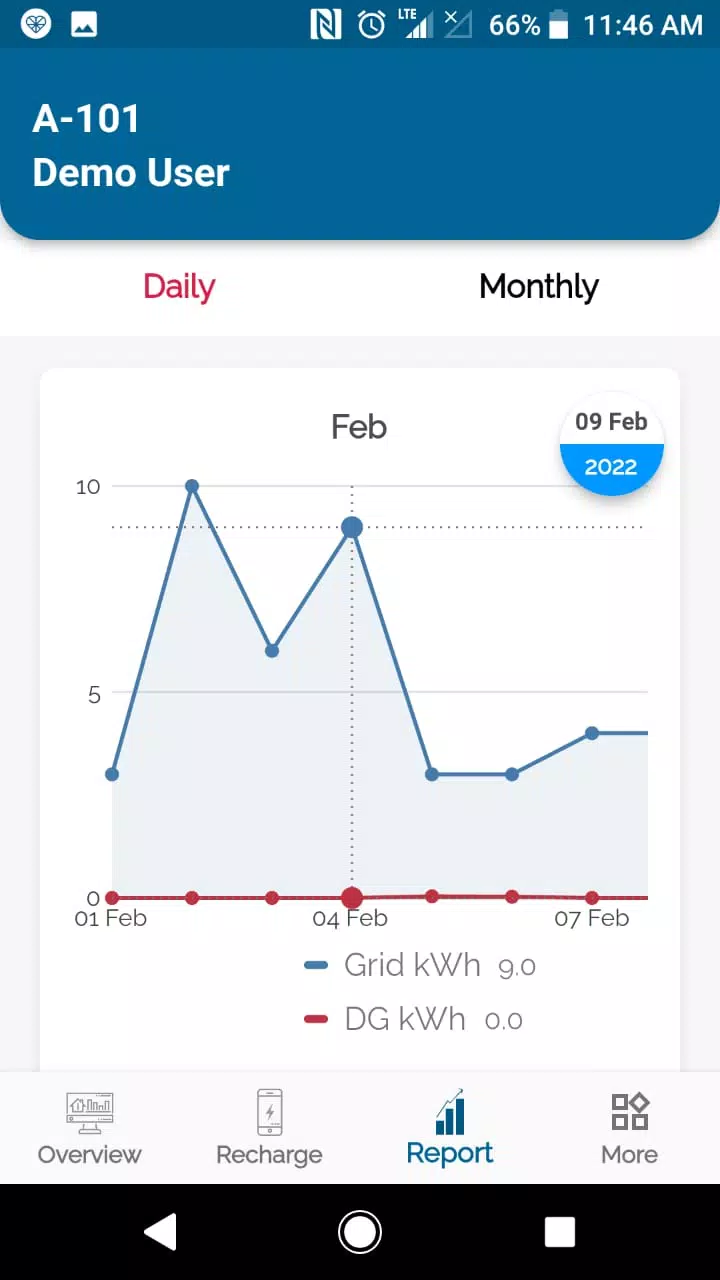720x1280 pixels.
Task: Tap the 01 Feb grid data point
Action: 112,774
